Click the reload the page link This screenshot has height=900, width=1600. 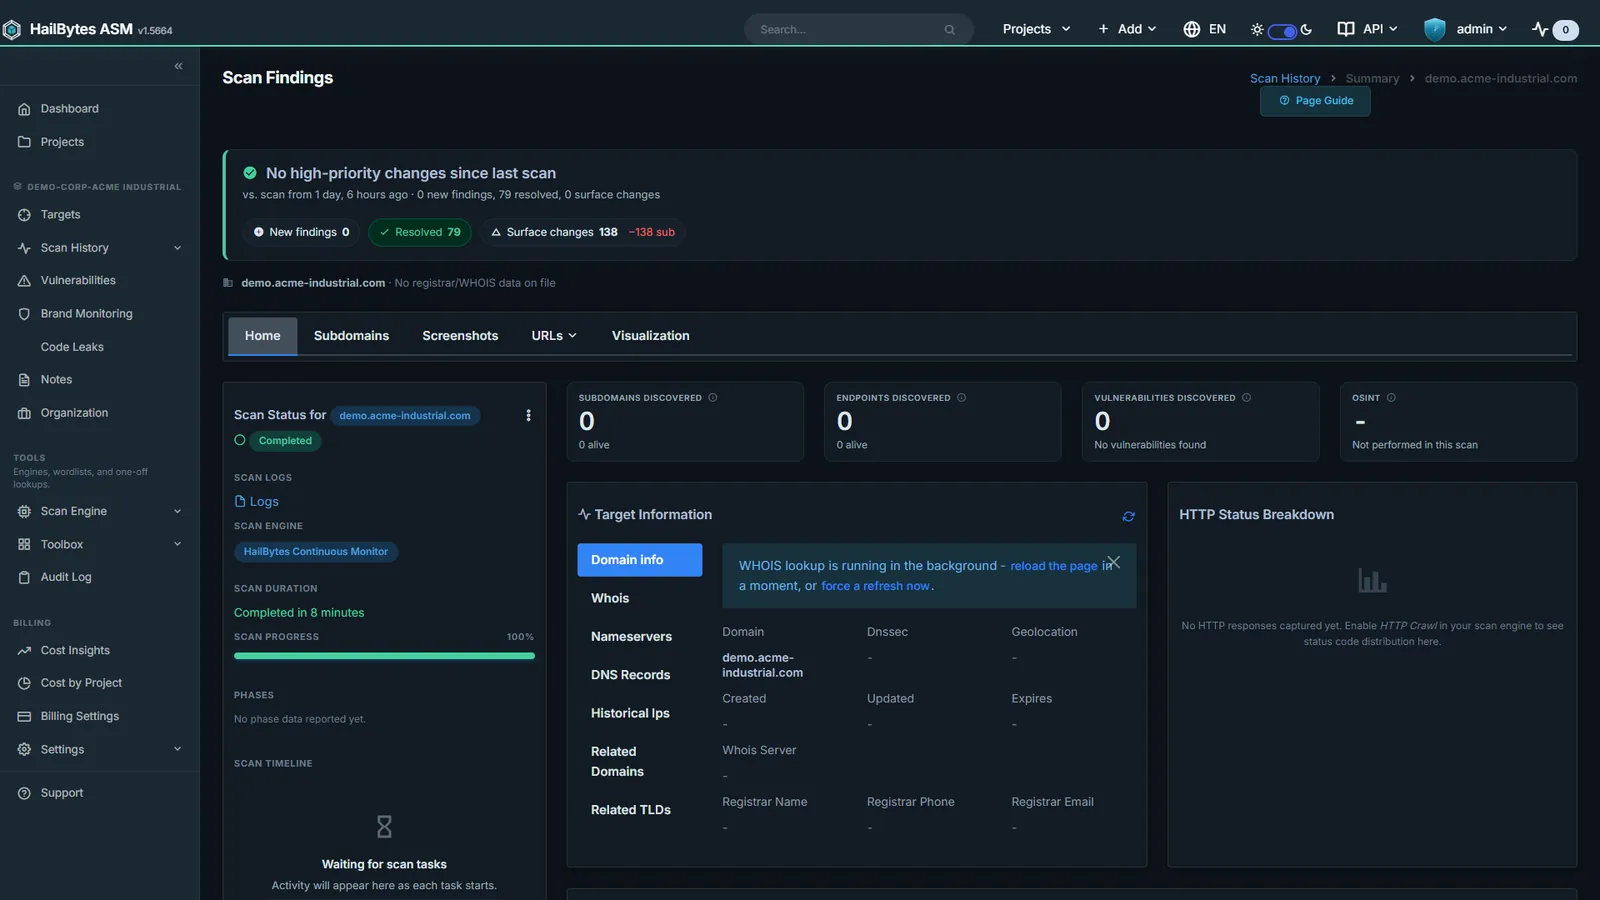click(1054, 566)
